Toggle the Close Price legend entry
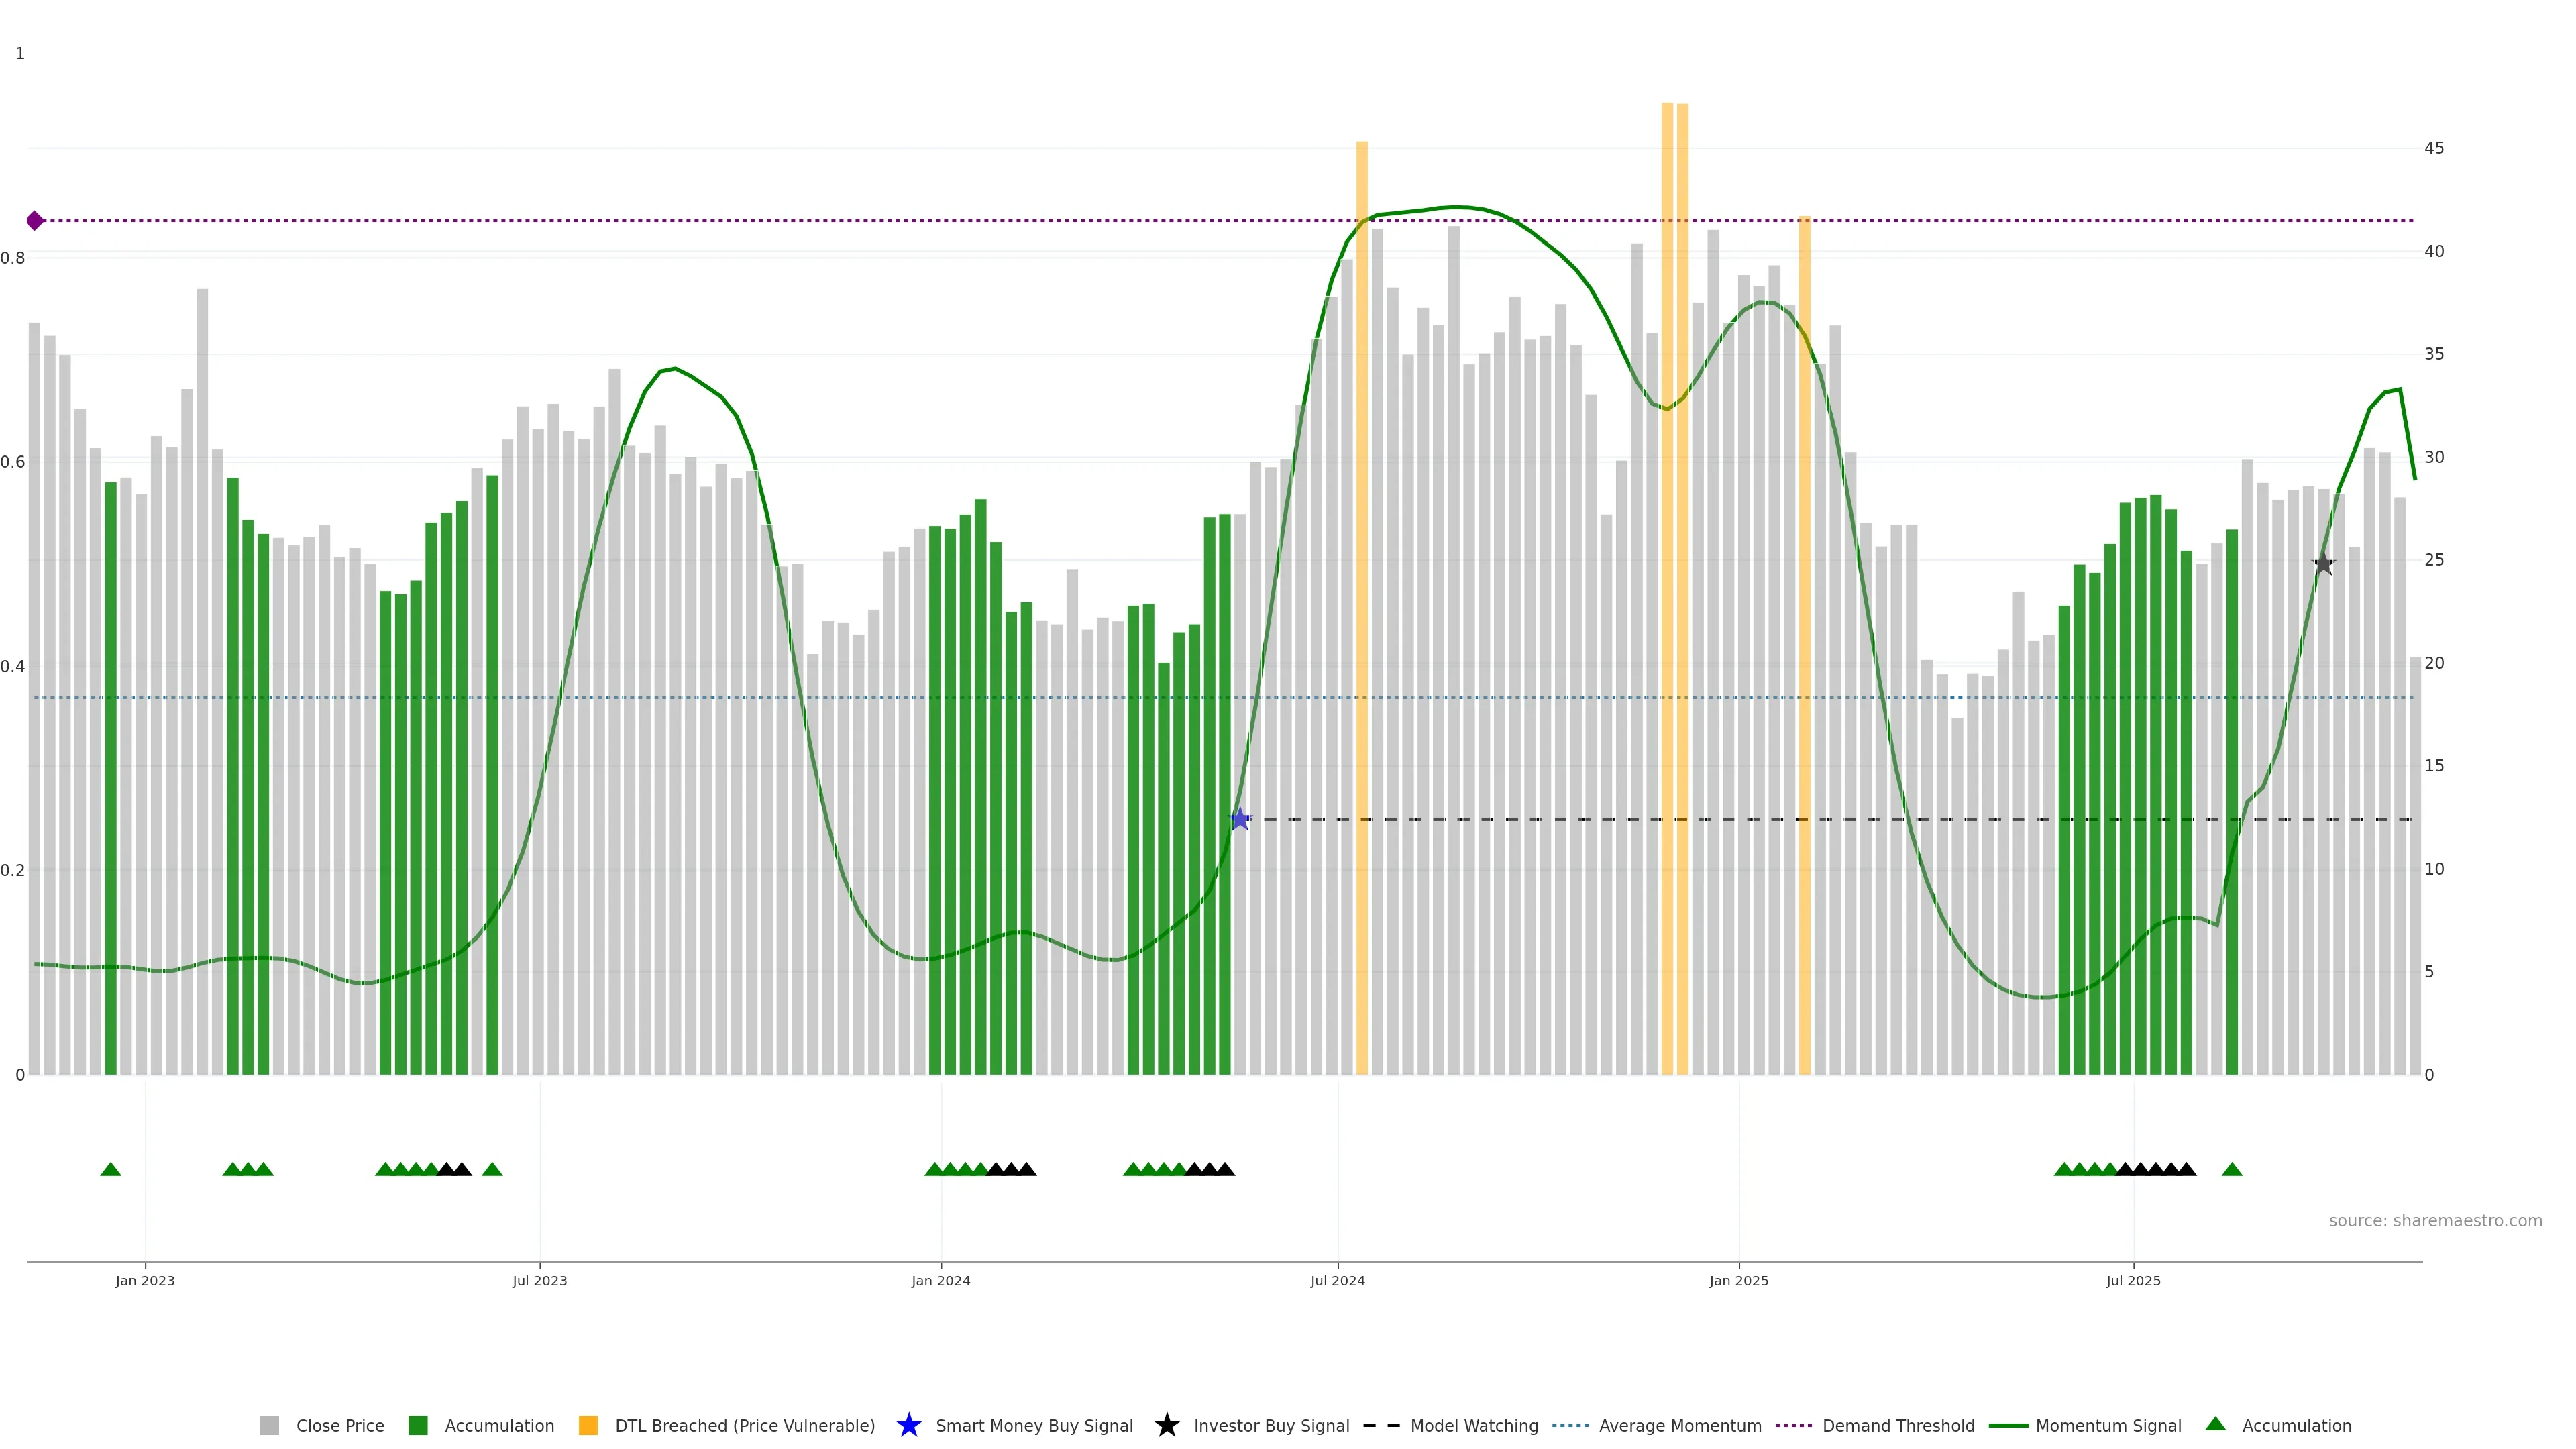 pyautogui.click(x=339, y=1425)
